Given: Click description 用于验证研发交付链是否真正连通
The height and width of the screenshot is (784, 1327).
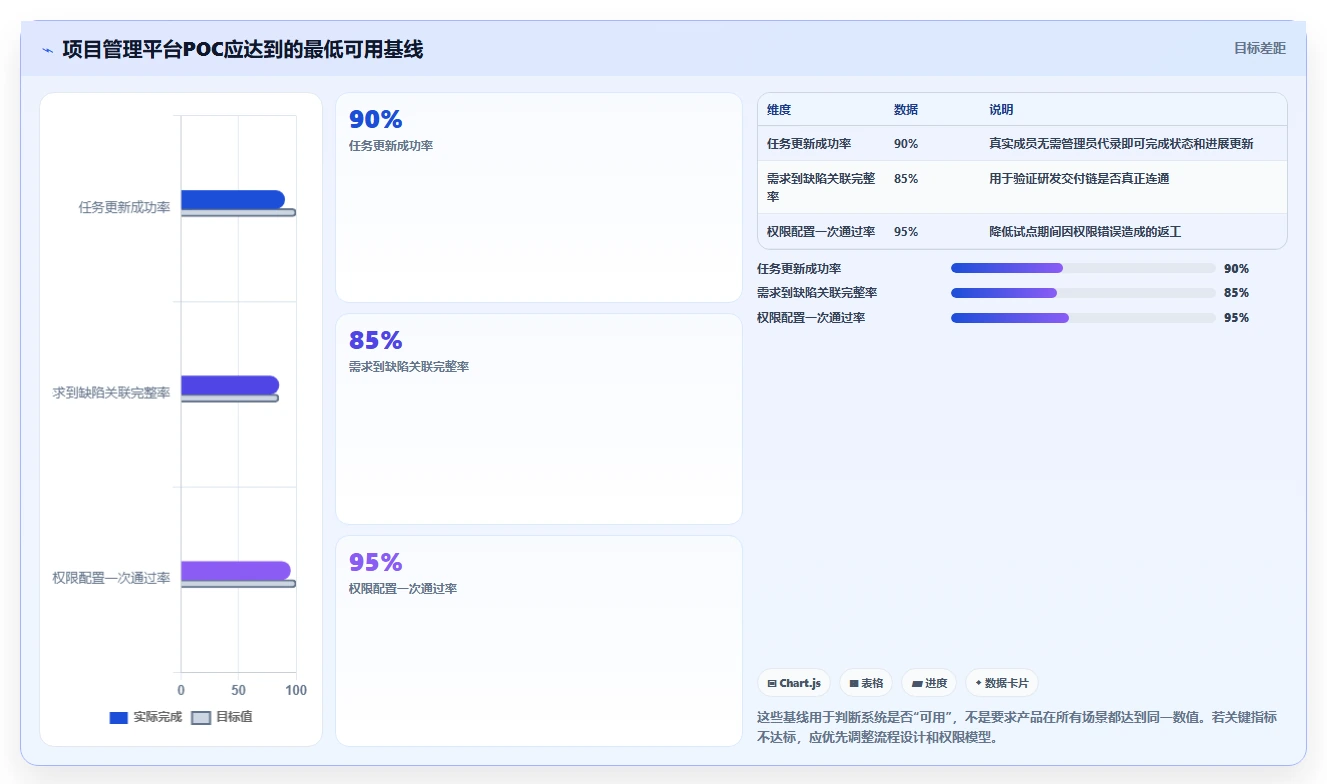Looking at the screenshot, I should [x=1079, y=179].
